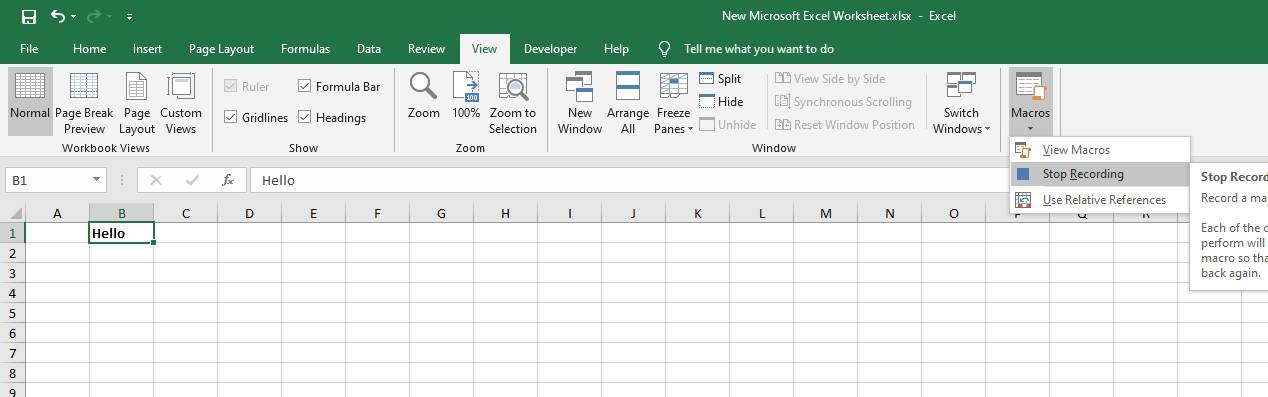Open the Customize Quick Access Toolbar arrow
Viewport: 1268px width, 397px height.
[x=131, y=17]
